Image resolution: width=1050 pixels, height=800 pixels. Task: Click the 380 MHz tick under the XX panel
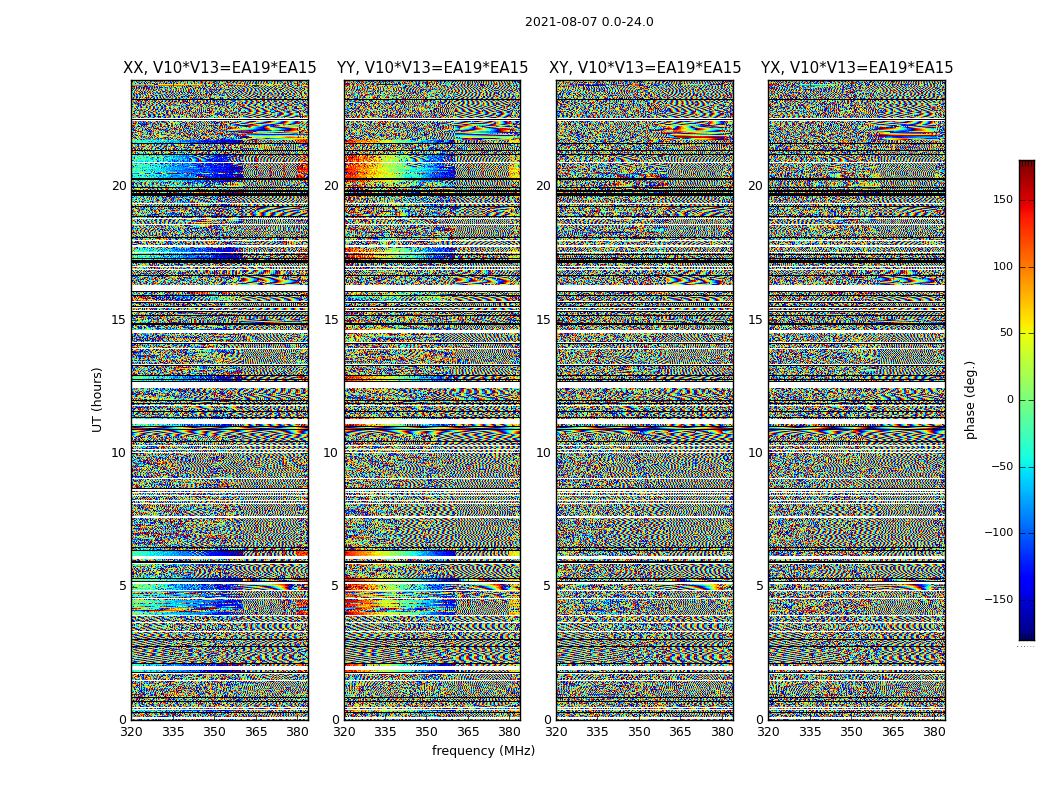click(x=297, y=732)
